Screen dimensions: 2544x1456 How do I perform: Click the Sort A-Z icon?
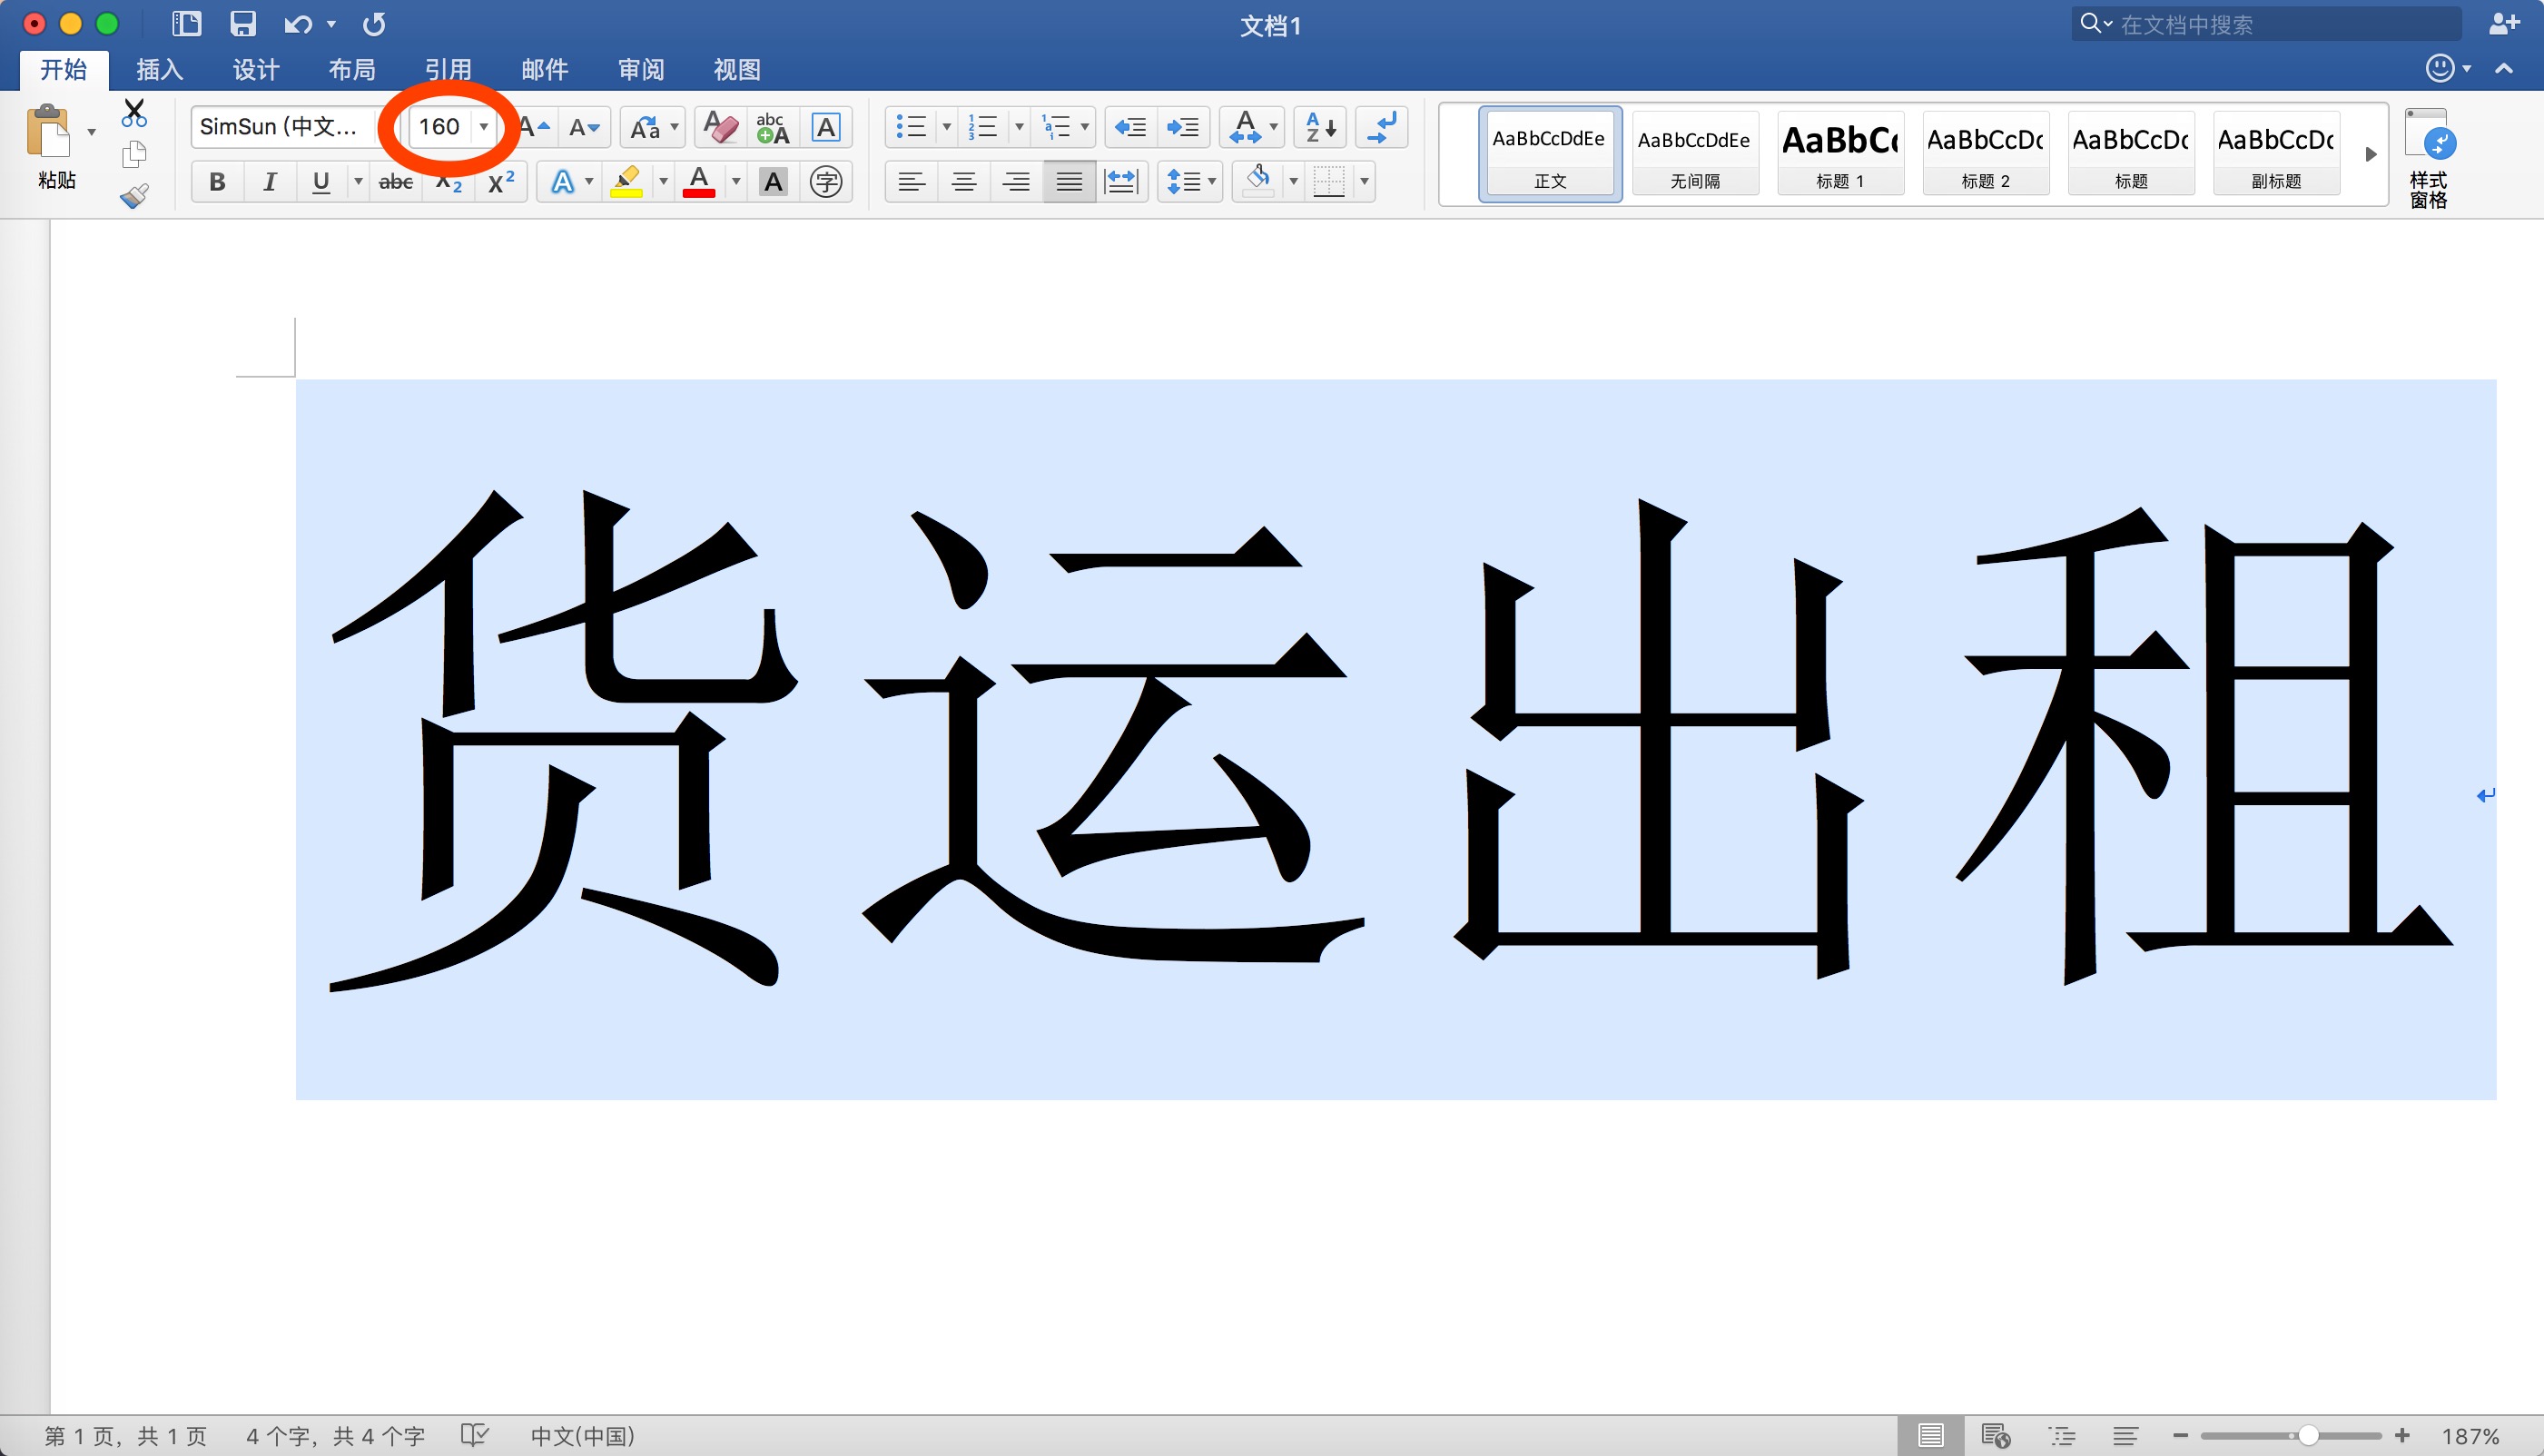1320,127
